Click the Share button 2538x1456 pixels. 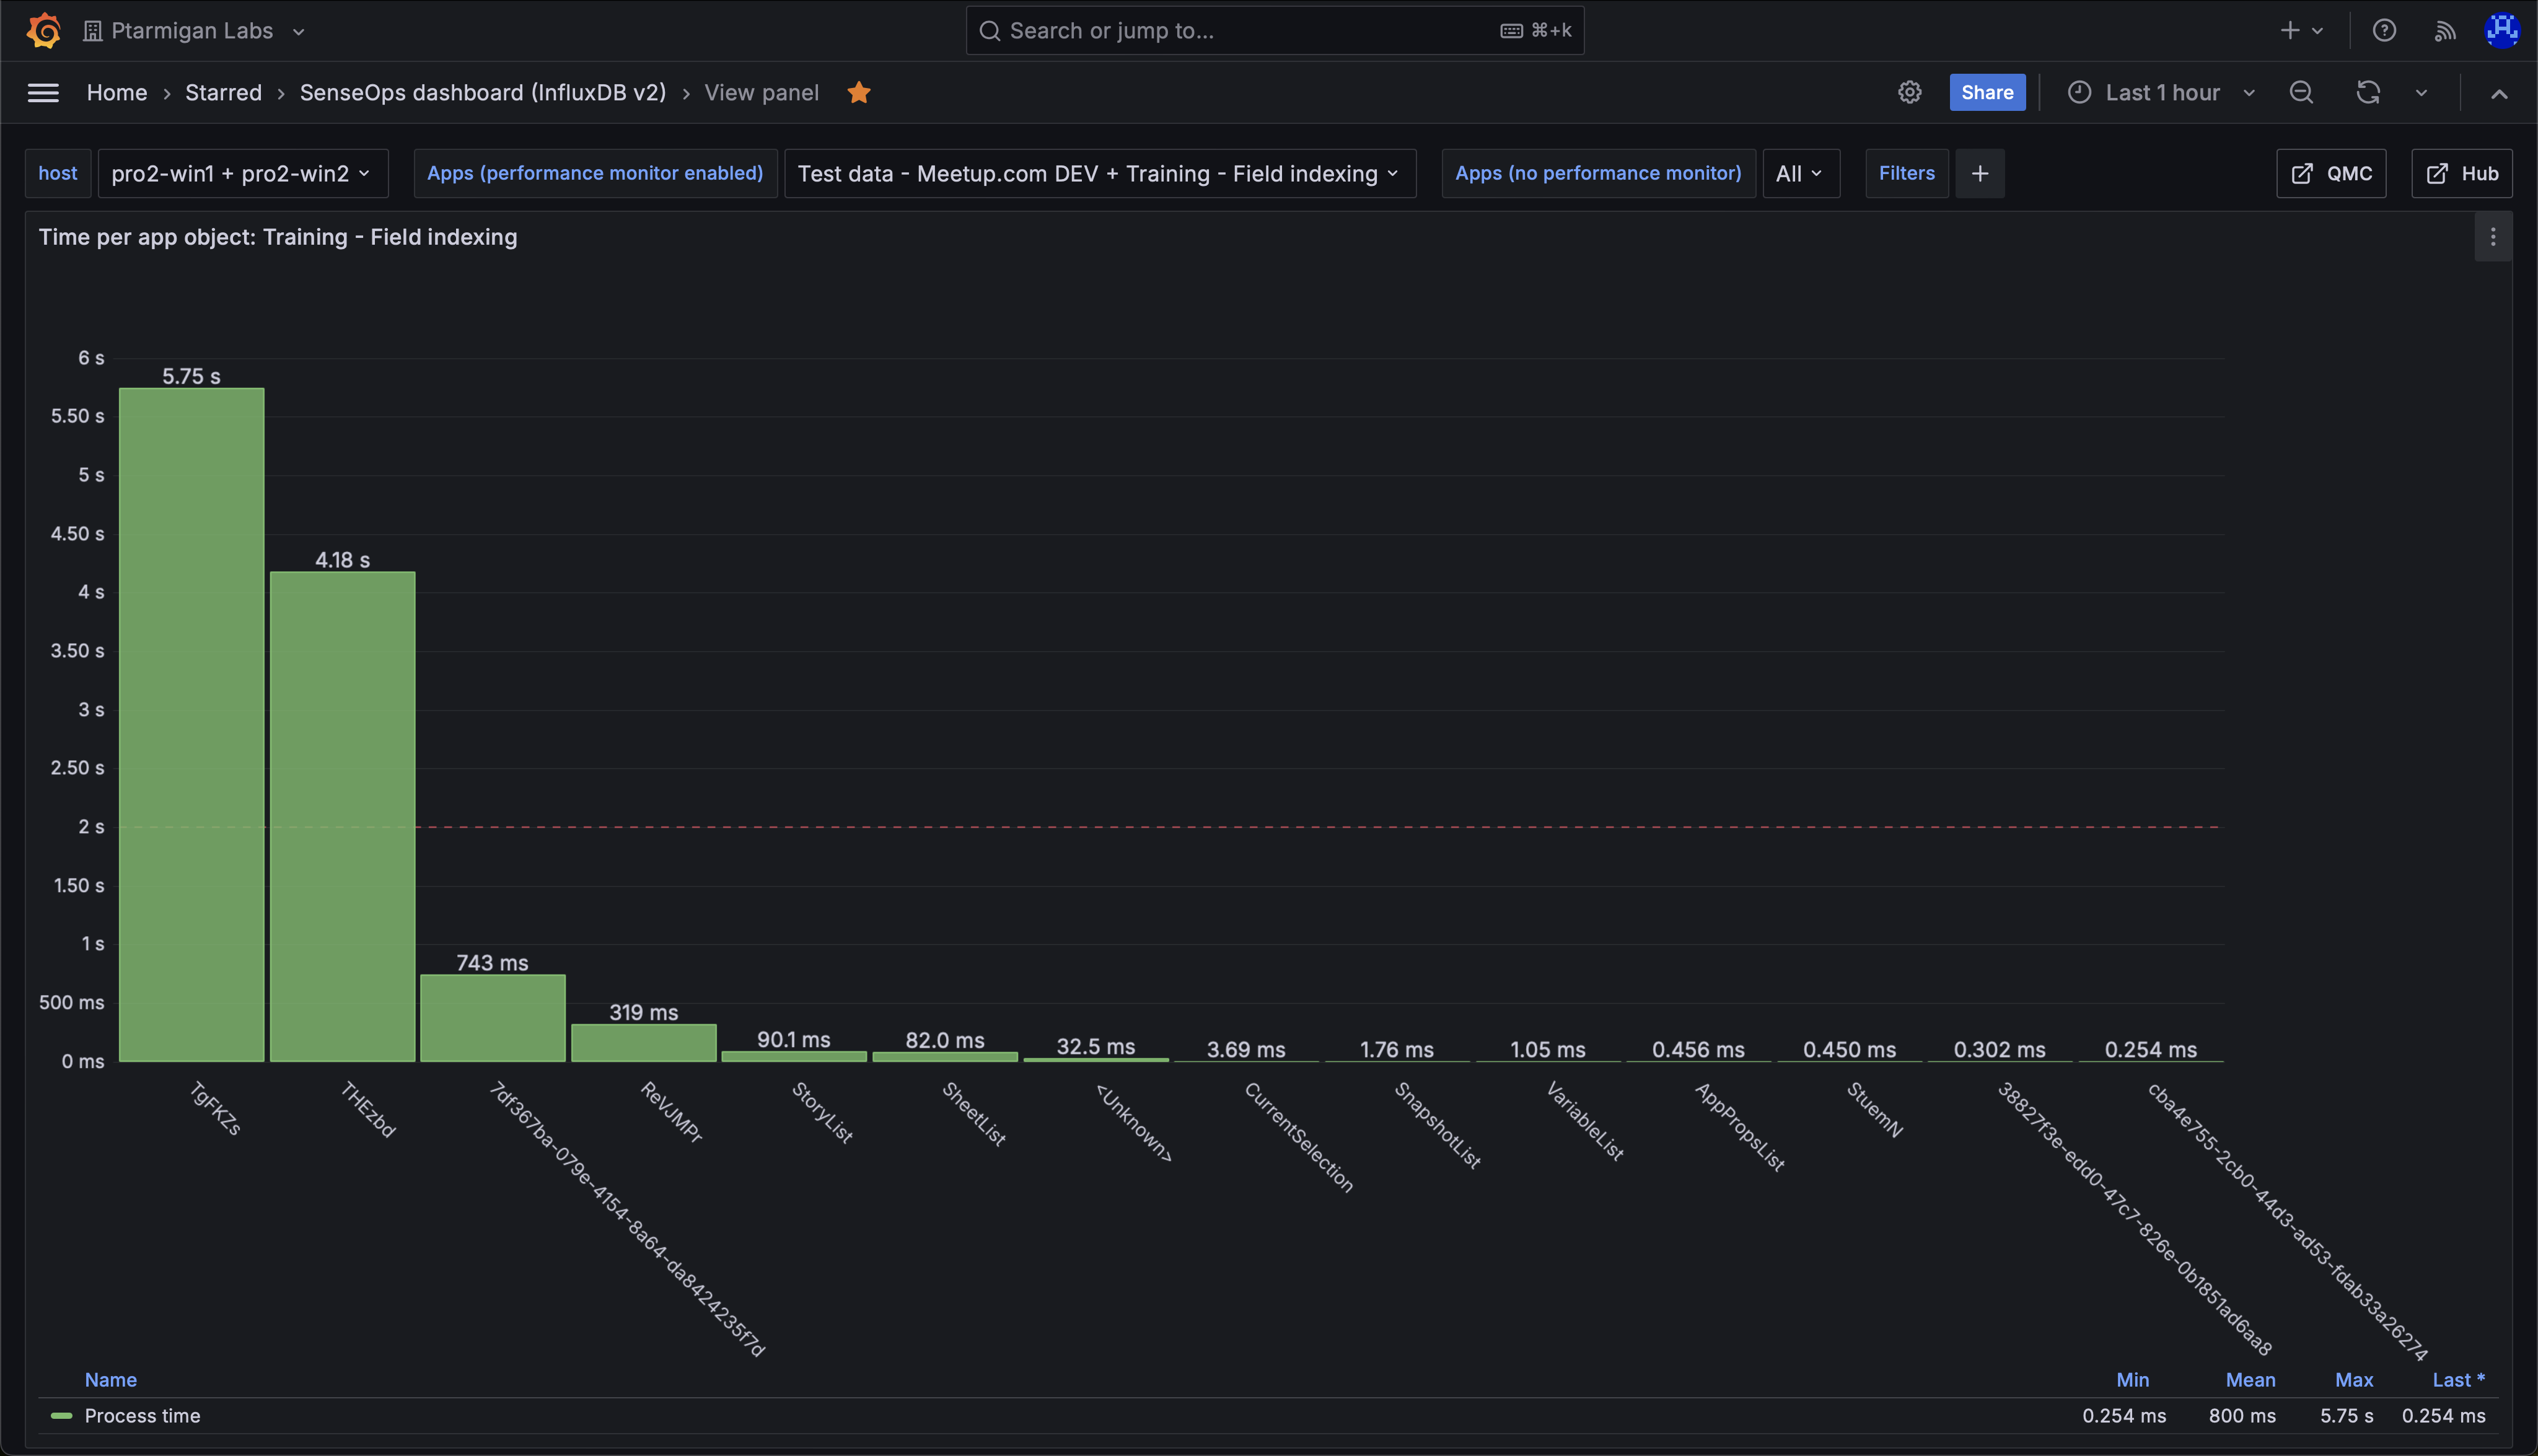(x=1986, y=92)
